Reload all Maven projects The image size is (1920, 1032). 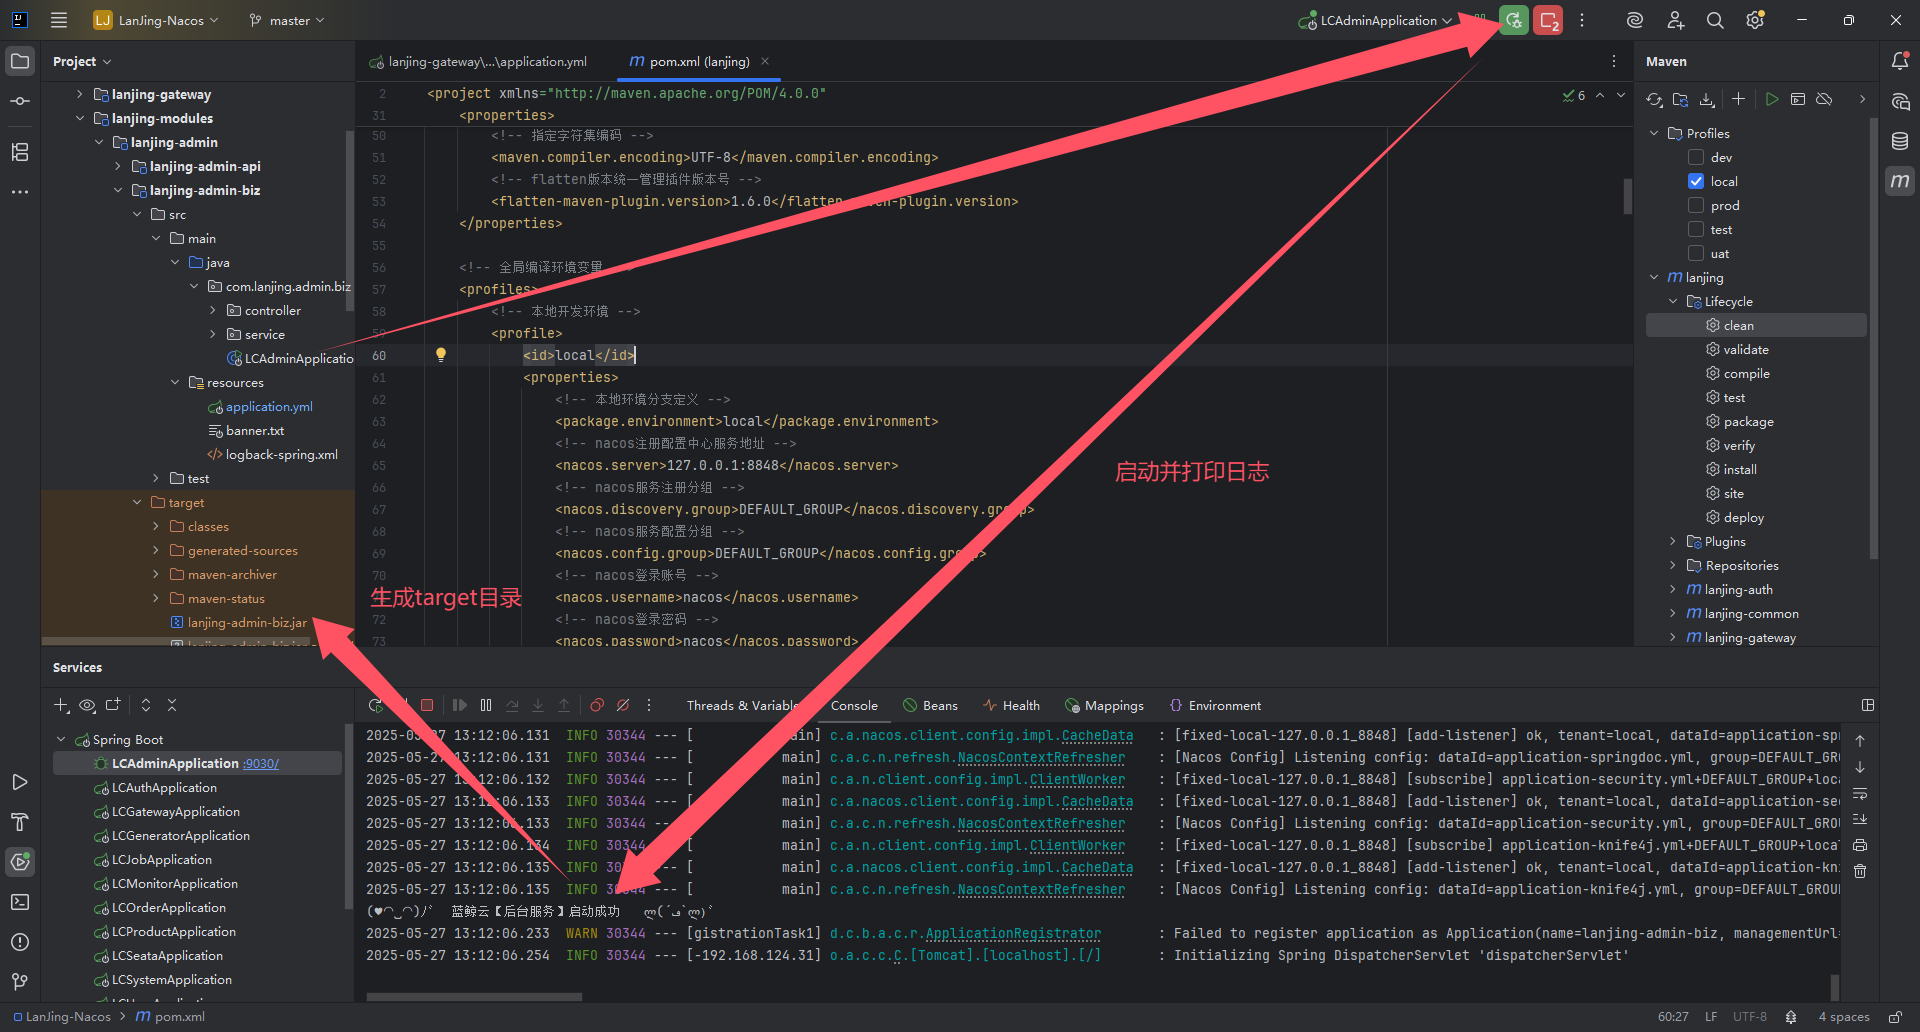pos(1655,99)
